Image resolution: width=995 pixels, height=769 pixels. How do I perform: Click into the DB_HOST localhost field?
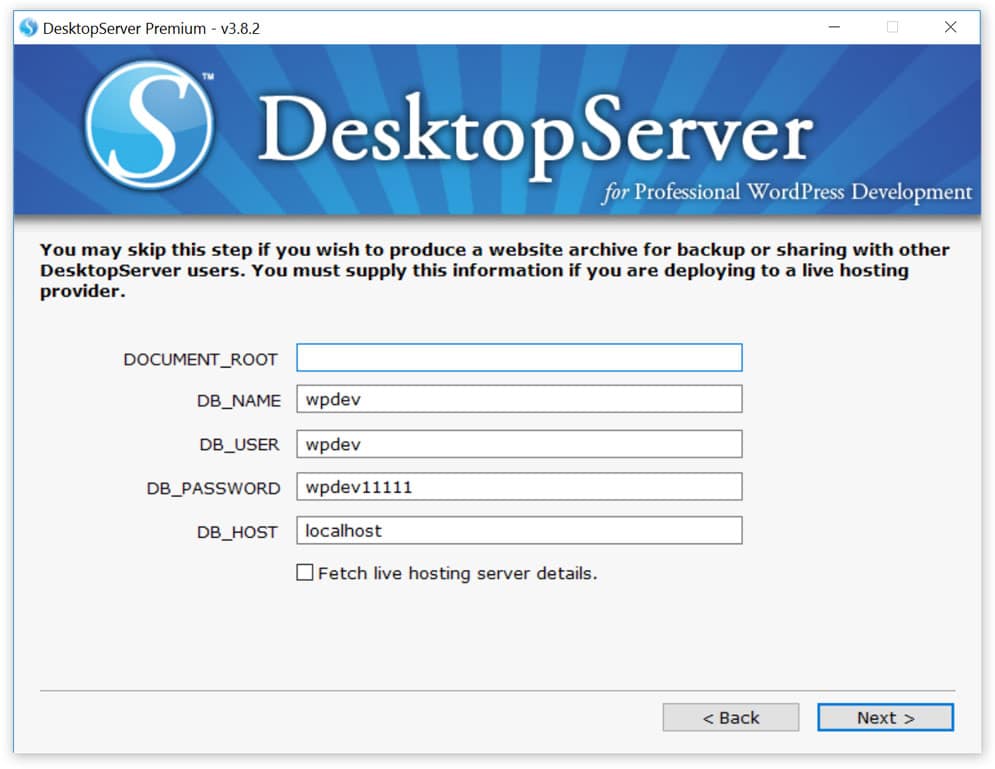[519, 530]
